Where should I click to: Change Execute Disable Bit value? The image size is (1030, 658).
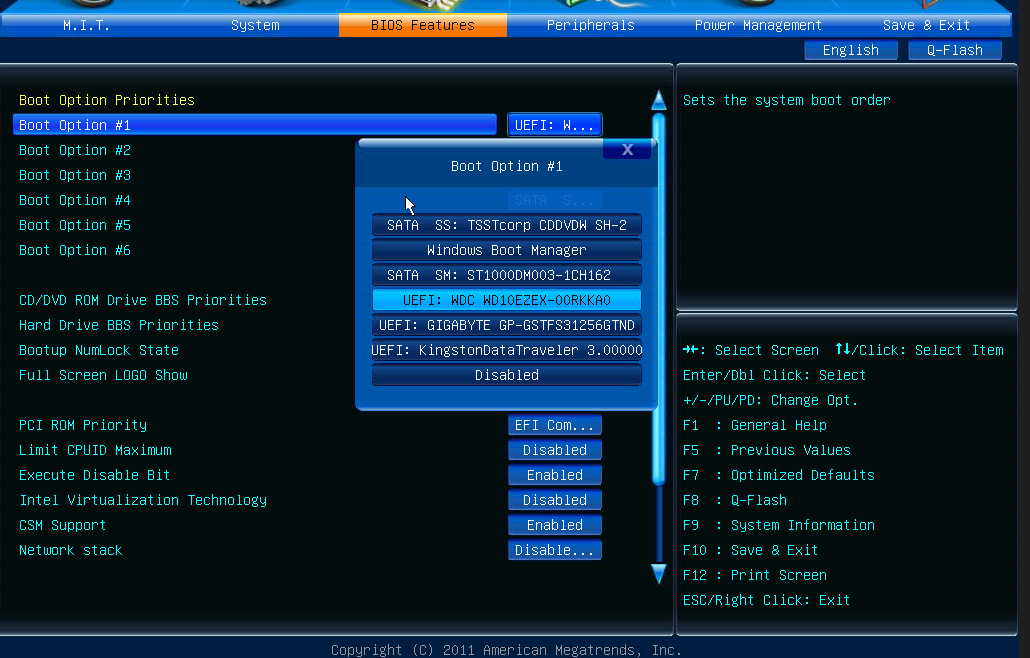pos(554,475)
